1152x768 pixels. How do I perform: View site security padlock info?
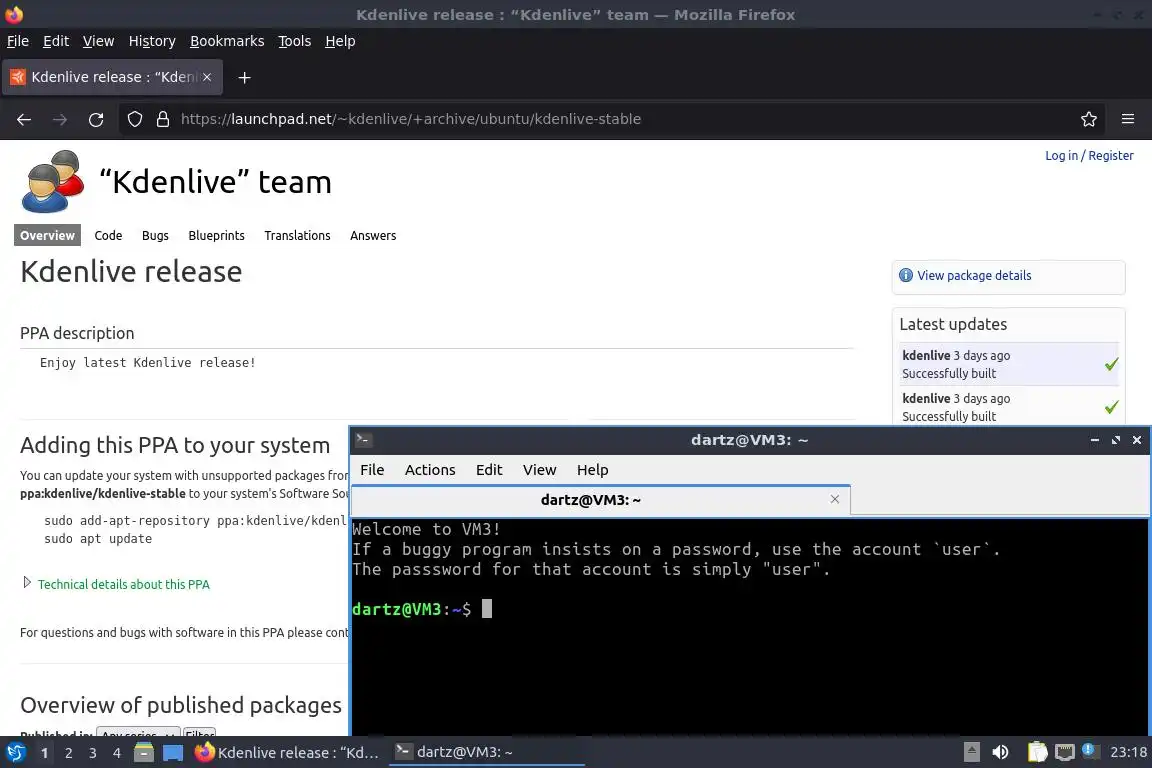163,119
